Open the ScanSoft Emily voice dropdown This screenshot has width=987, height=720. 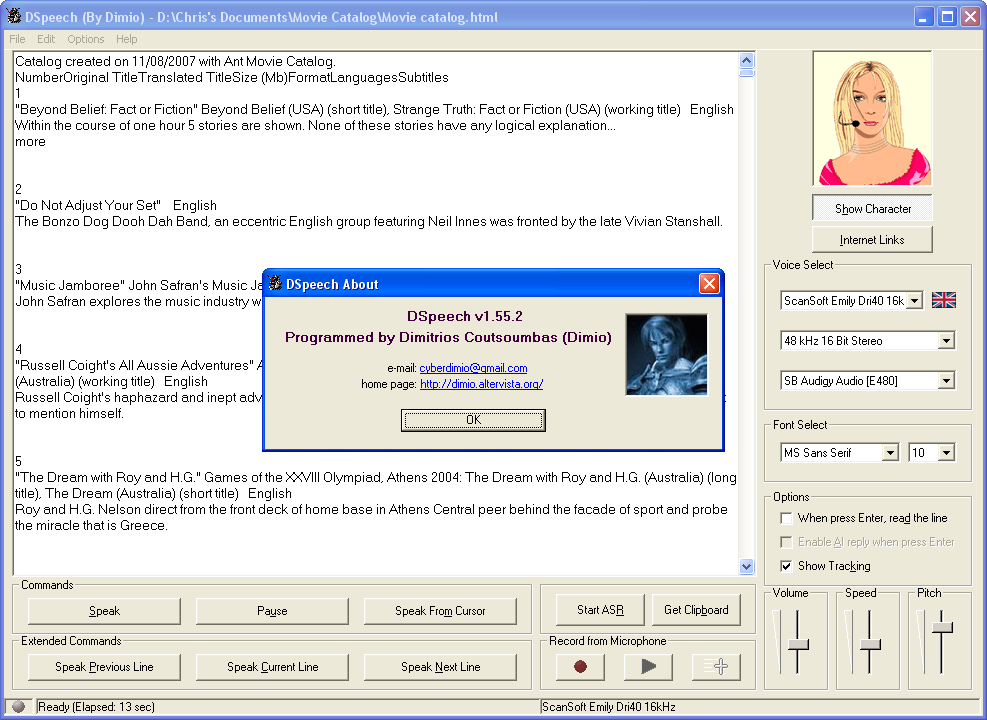(915, 301)
